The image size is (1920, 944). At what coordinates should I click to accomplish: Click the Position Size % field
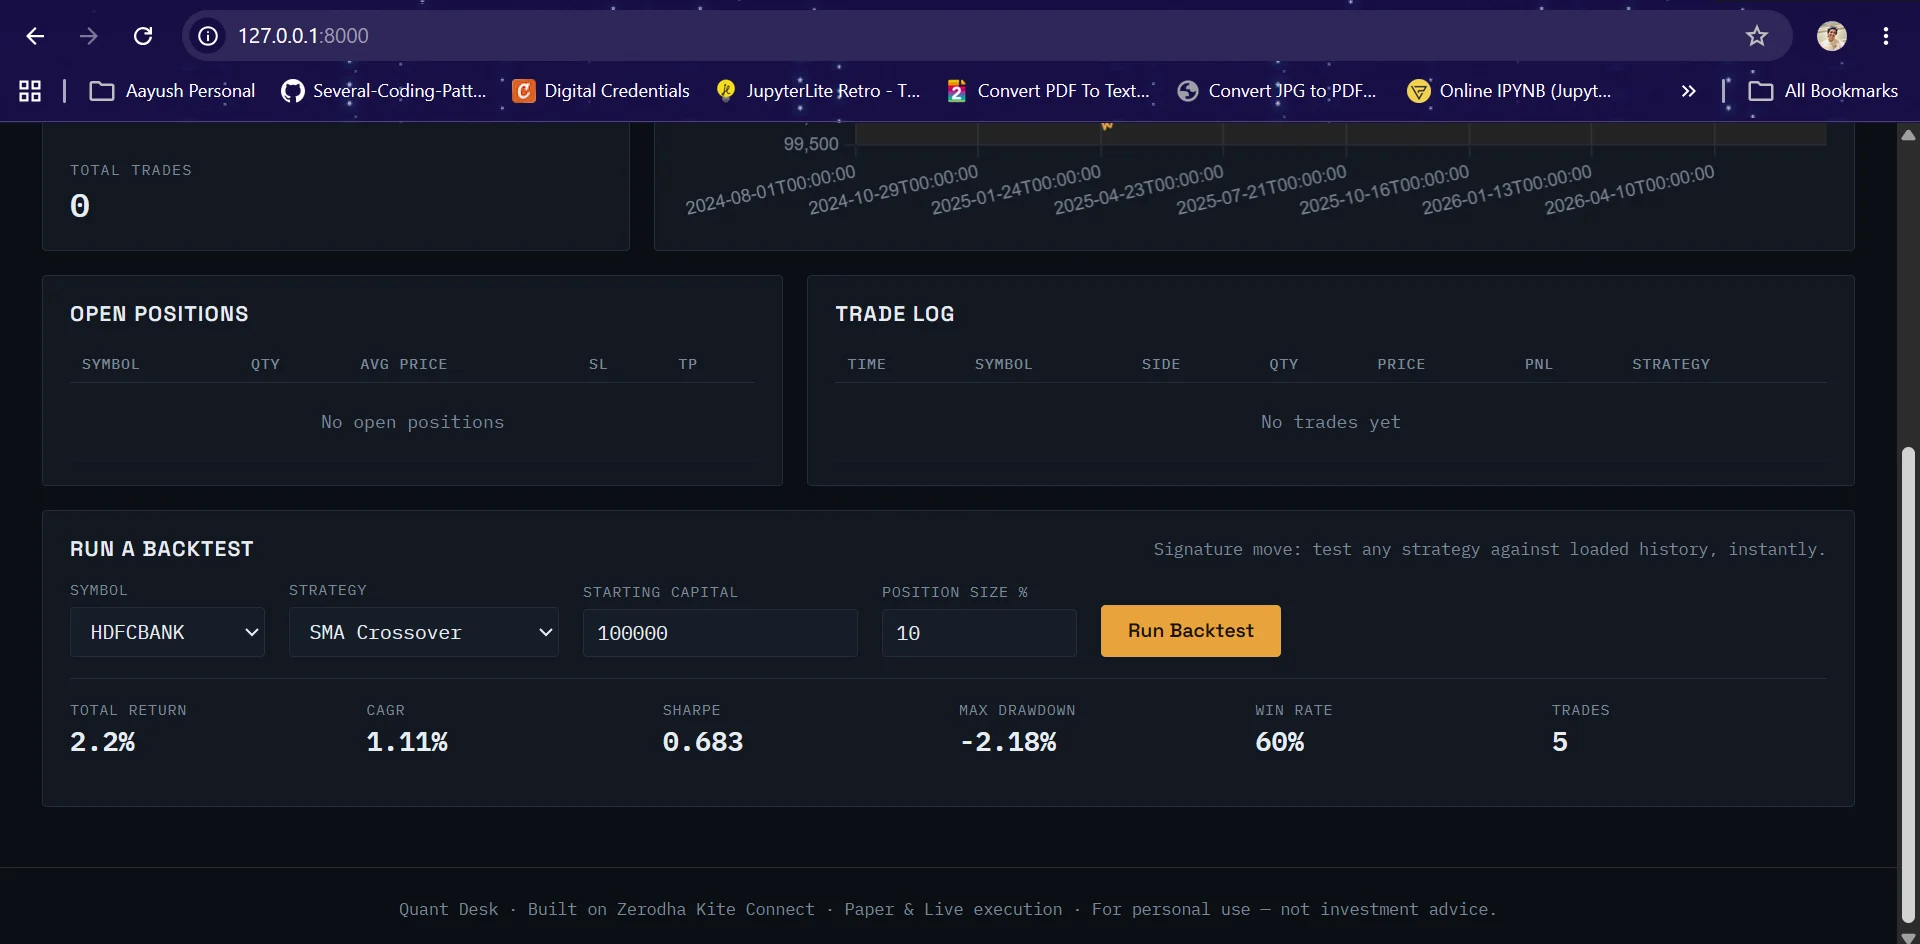[x=979, y=633]
